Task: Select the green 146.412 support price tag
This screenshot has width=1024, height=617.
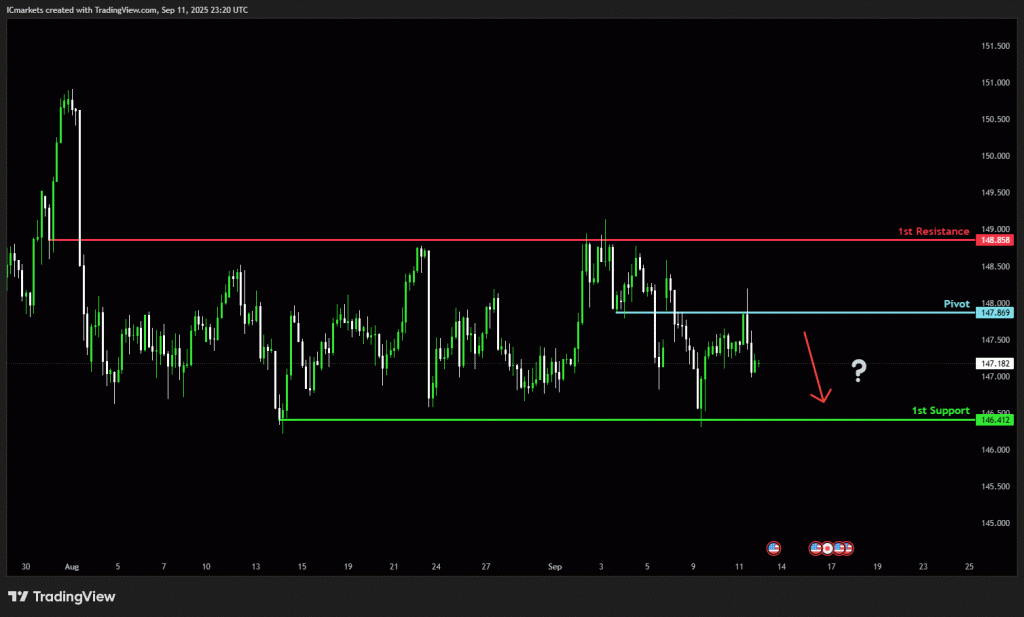Action: coord(995,420)
